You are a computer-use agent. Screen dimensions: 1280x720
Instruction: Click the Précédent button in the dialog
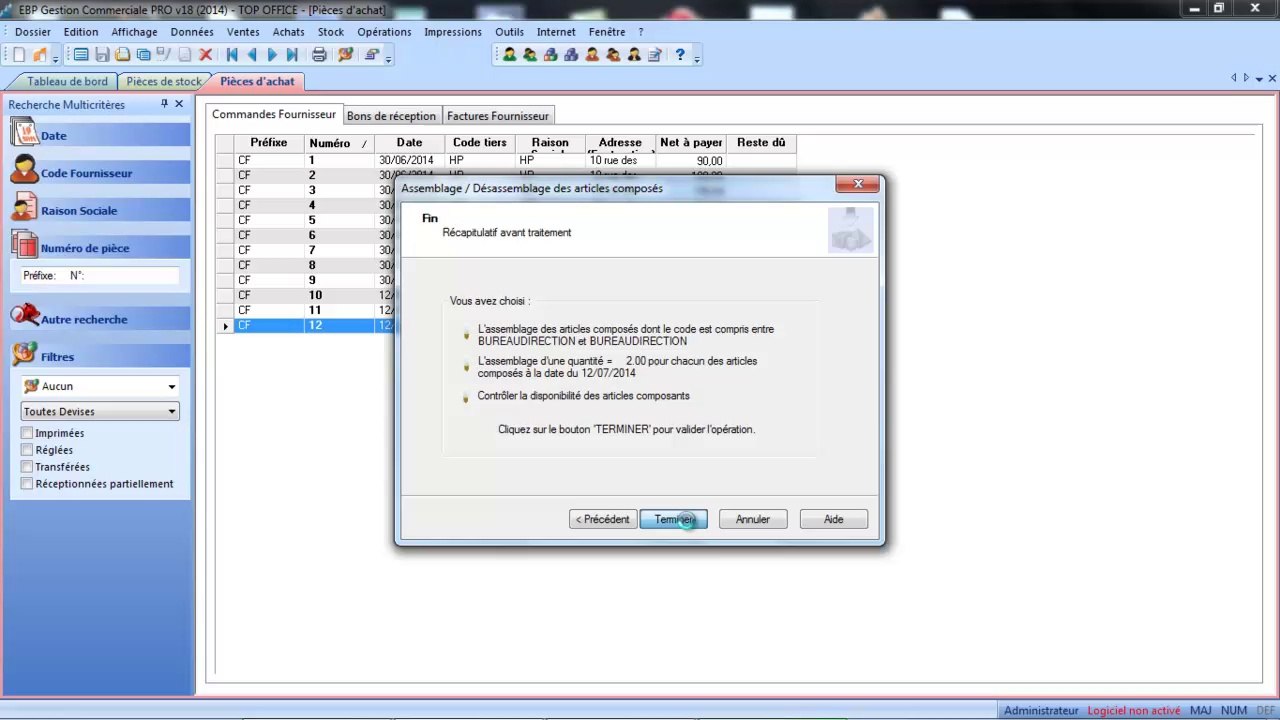[x=602, y=519]
